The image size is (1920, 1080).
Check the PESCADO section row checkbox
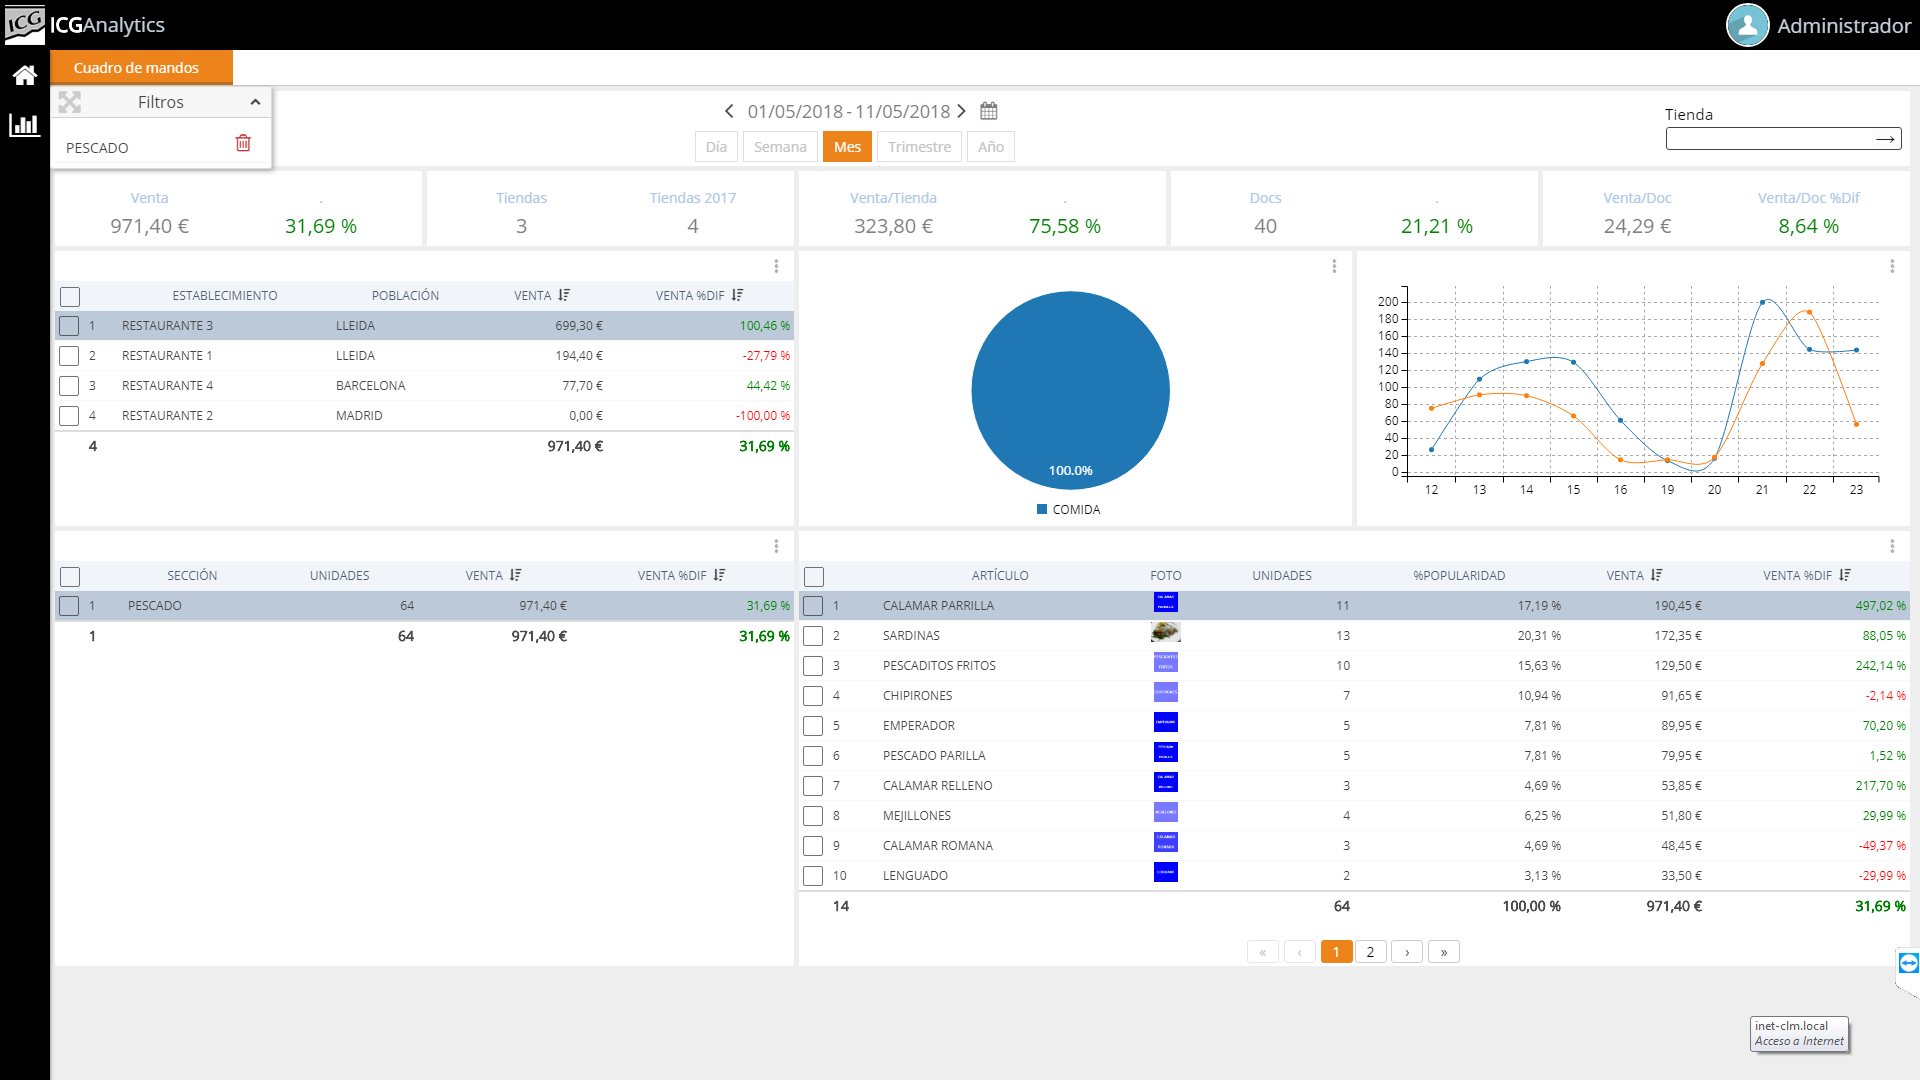(69, 606)
